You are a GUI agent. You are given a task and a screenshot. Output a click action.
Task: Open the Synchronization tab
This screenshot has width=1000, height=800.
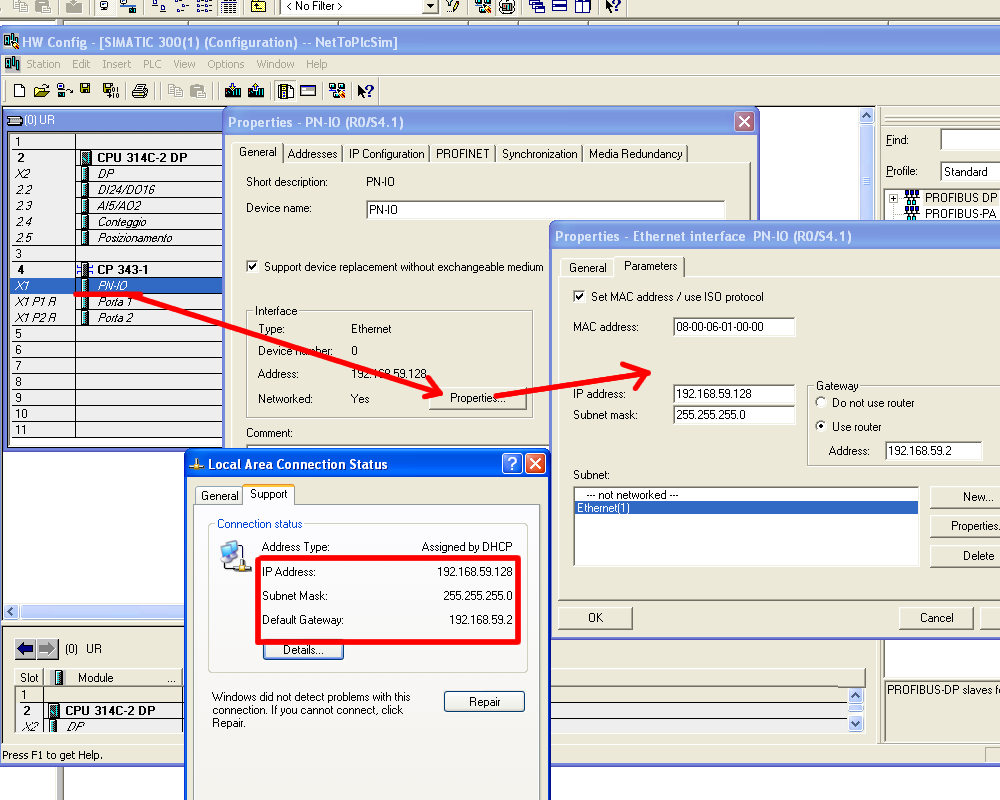pyautogui.click(x=540, y=154)
